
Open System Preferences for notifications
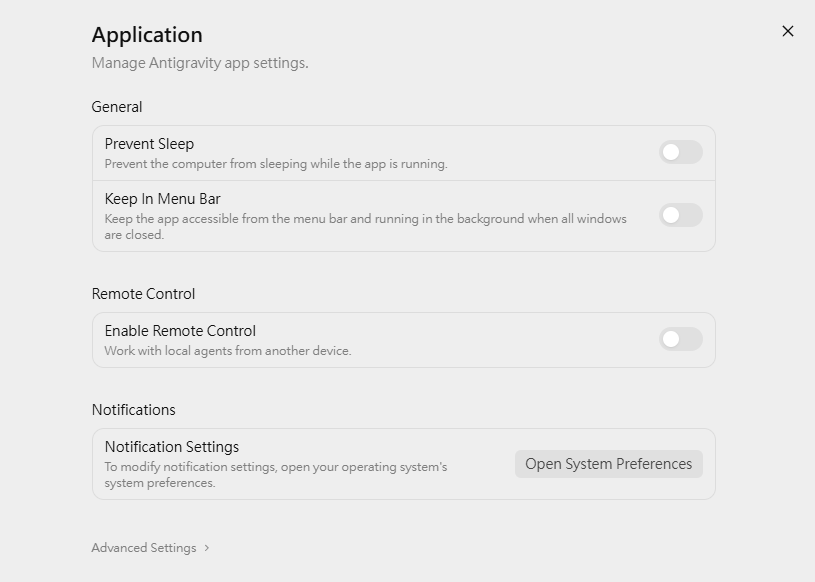pos(609,464)
